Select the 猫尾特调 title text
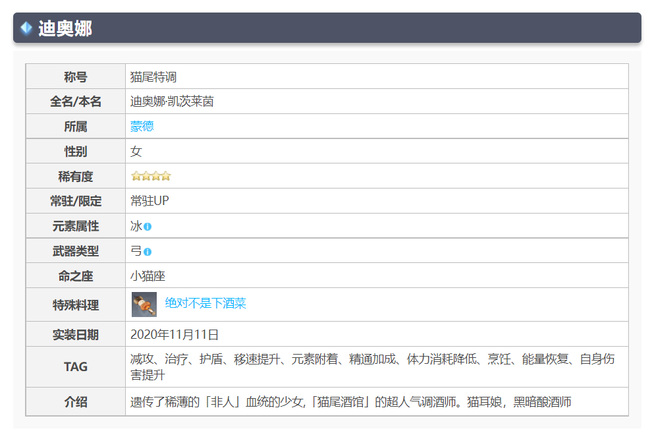Image resolution: width=650 pixels, height=437 pixels. pos(153,76)
